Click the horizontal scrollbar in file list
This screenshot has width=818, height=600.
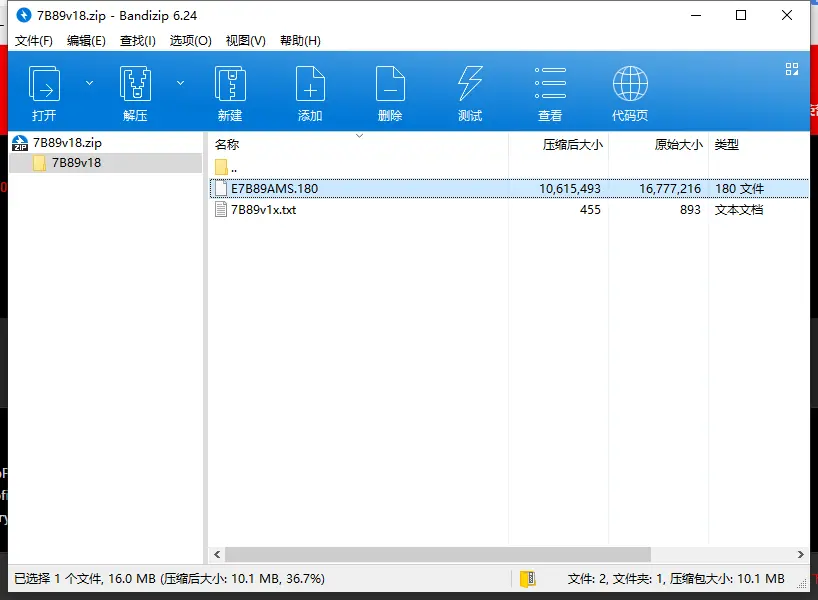click(x=438, y=554)
